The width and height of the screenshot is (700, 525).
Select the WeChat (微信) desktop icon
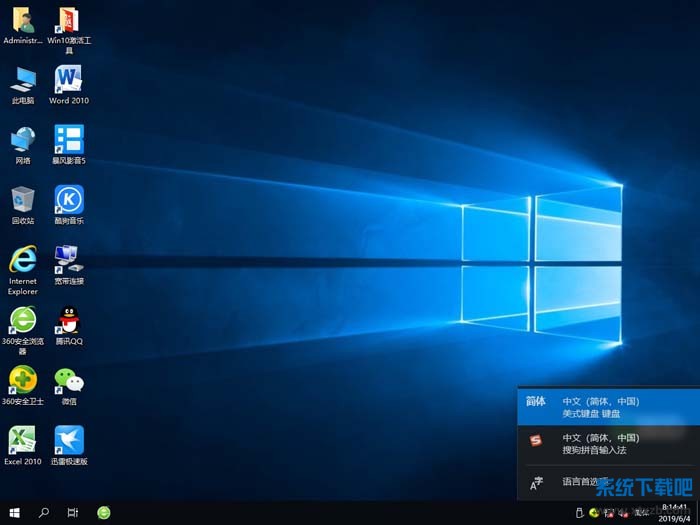68,381
